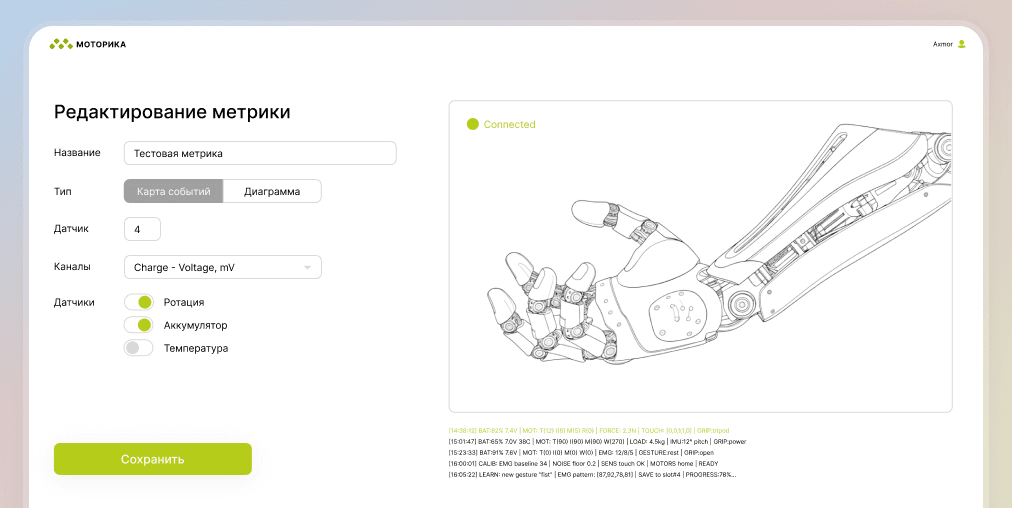Click the Моторика logo icon
The width and height of the screenshot is (1012, 508).
click(x=61, y=44)
